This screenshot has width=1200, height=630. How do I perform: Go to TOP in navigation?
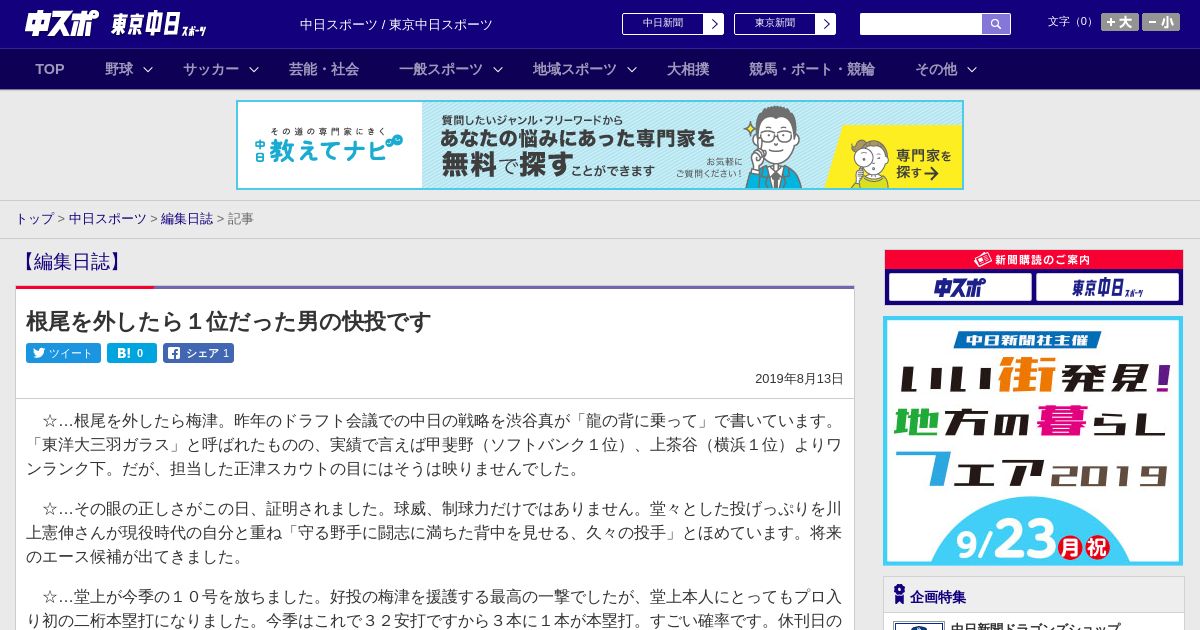(50, 69)
